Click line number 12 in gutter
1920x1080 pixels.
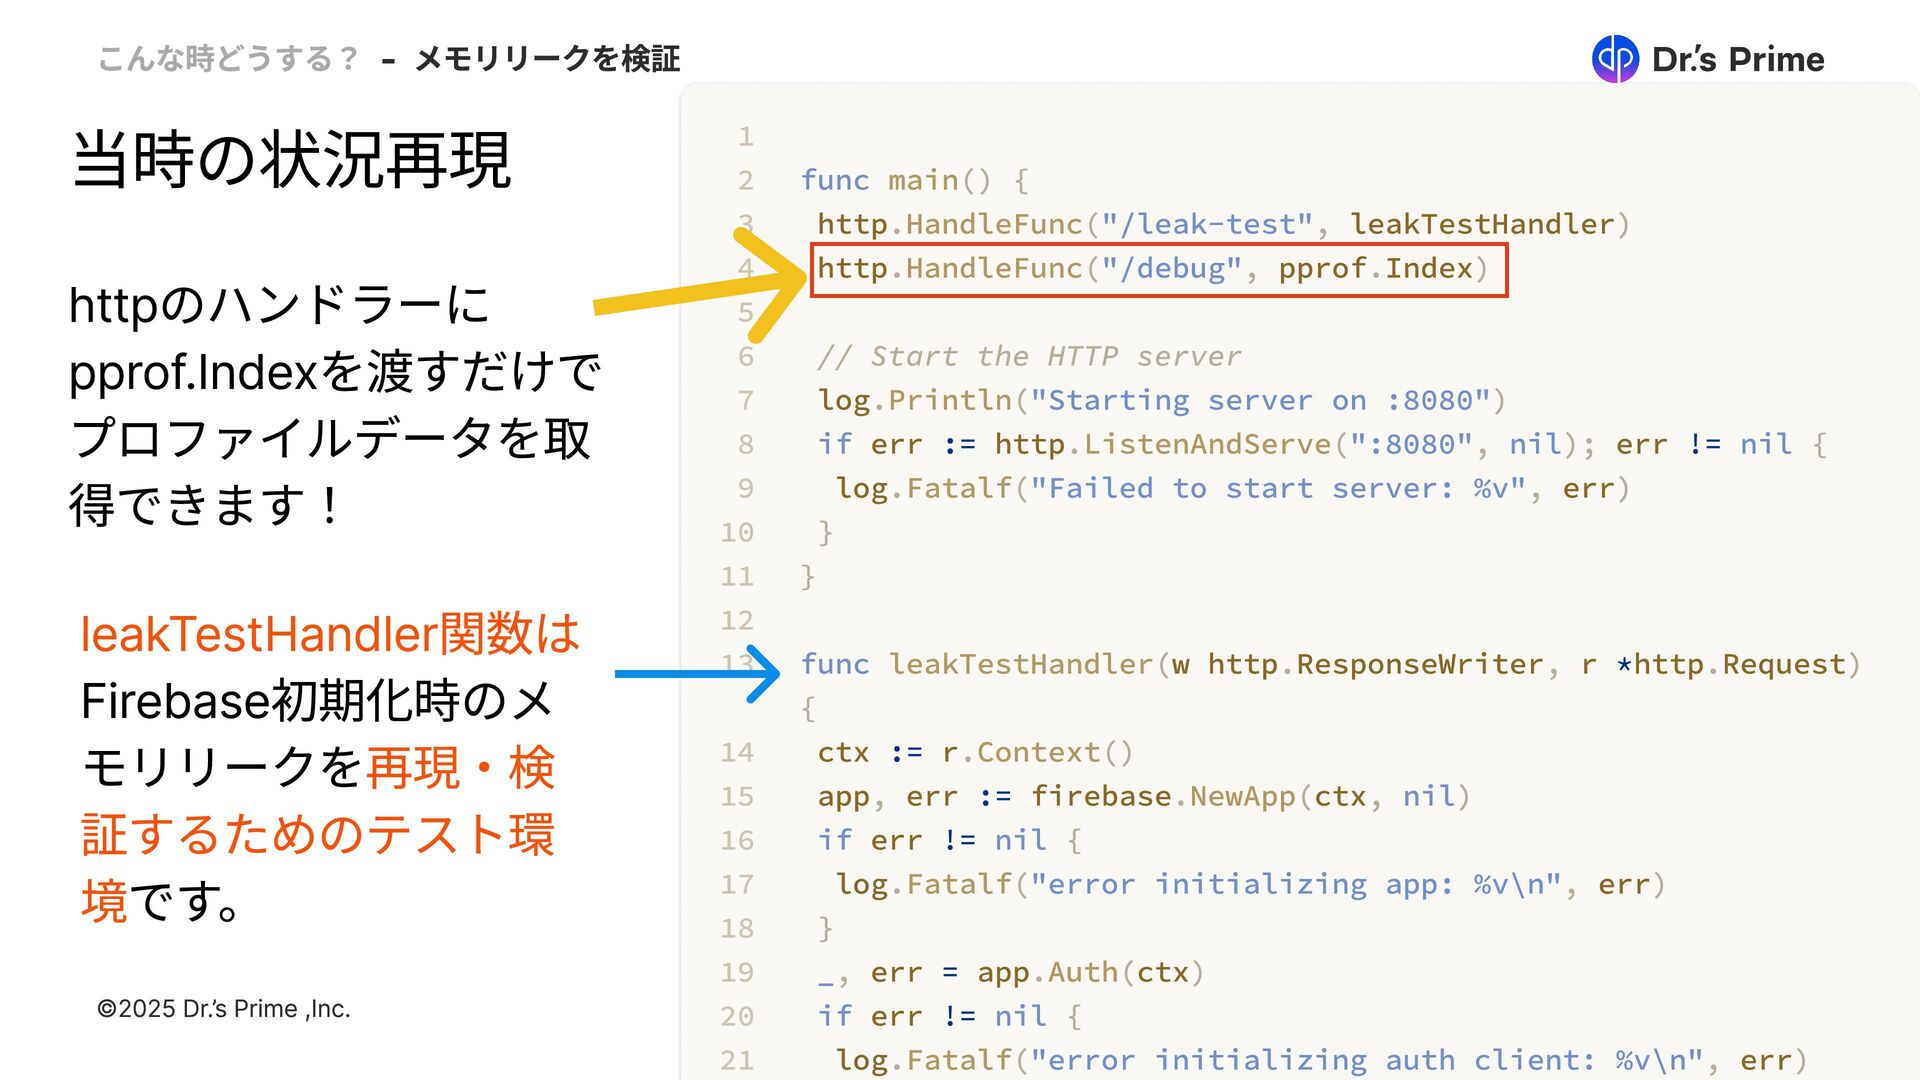[737, 620]
